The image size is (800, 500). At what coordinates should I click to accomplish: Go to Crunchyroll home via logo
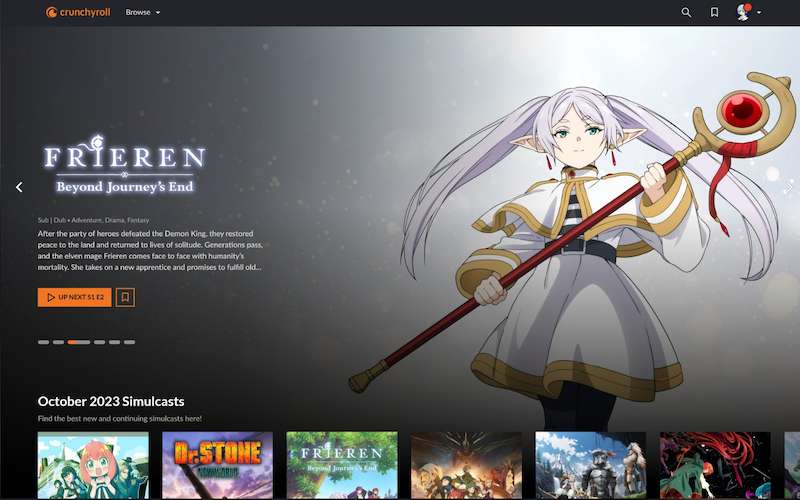pyautogui.click(x=79, y=12)
